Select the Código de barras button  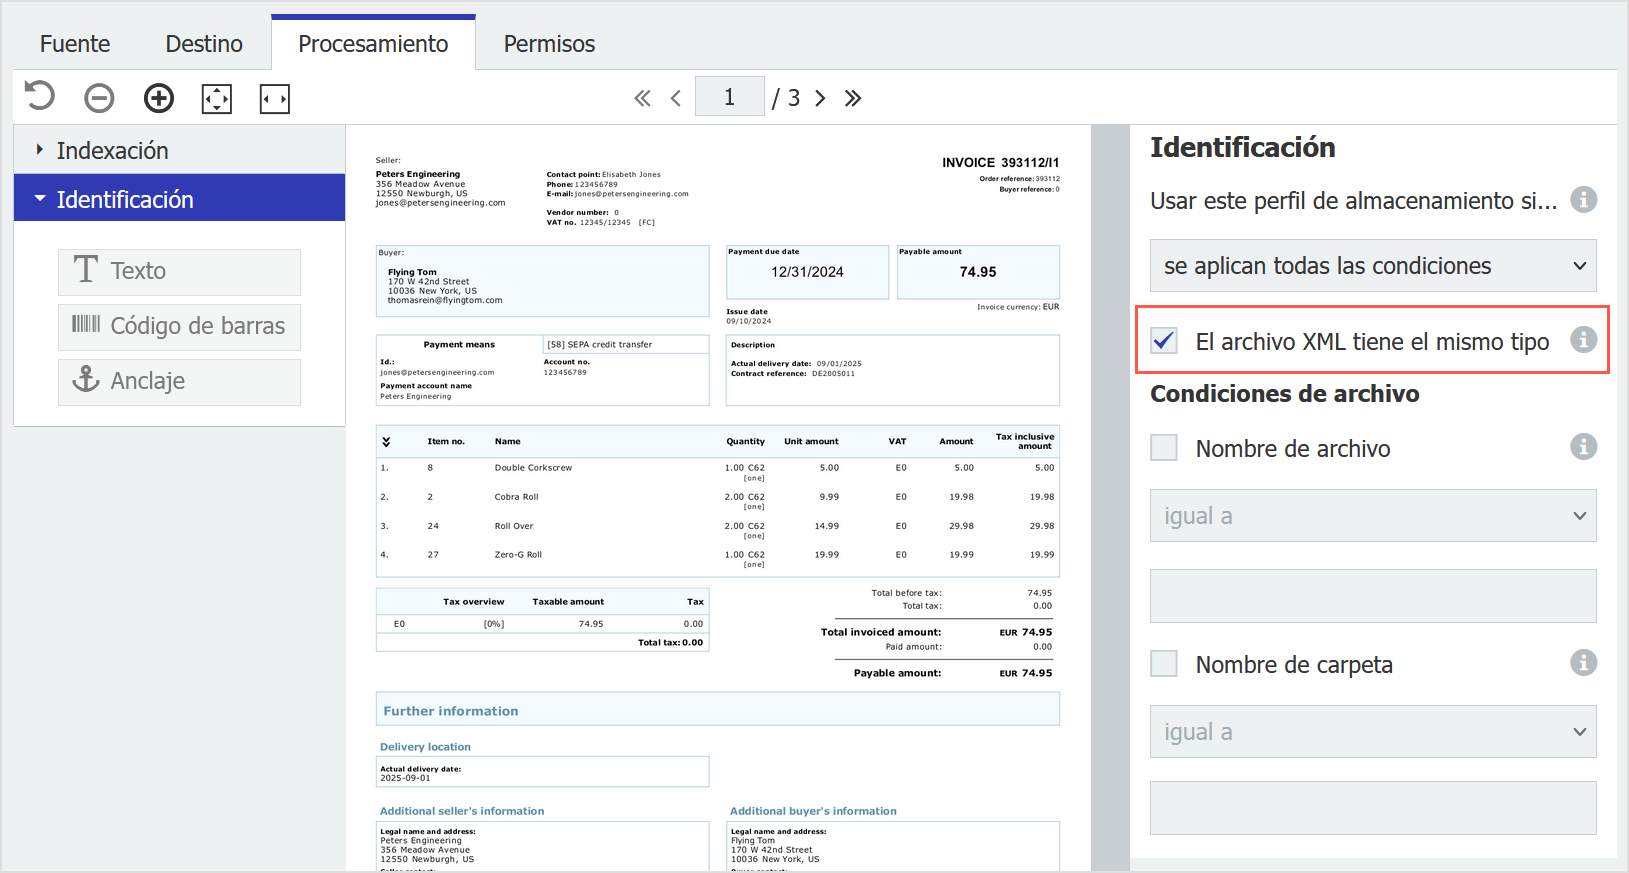point(179,326)
